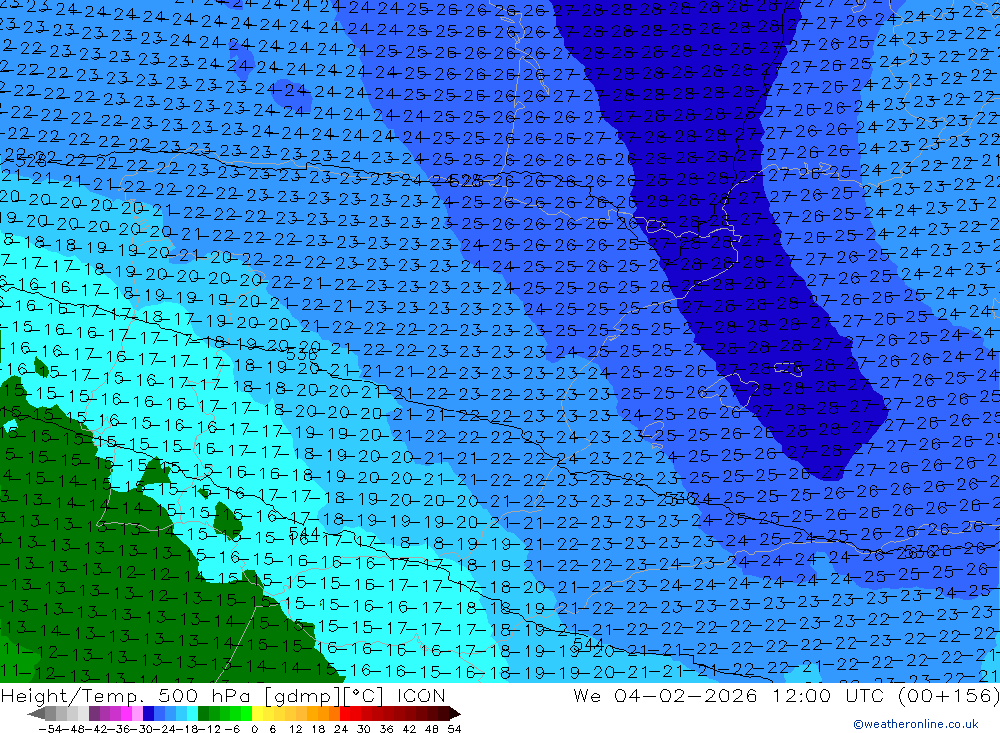Click the "48" legend tick label
The width and height of the screenshot is (1000, 733).
(432, 729)
